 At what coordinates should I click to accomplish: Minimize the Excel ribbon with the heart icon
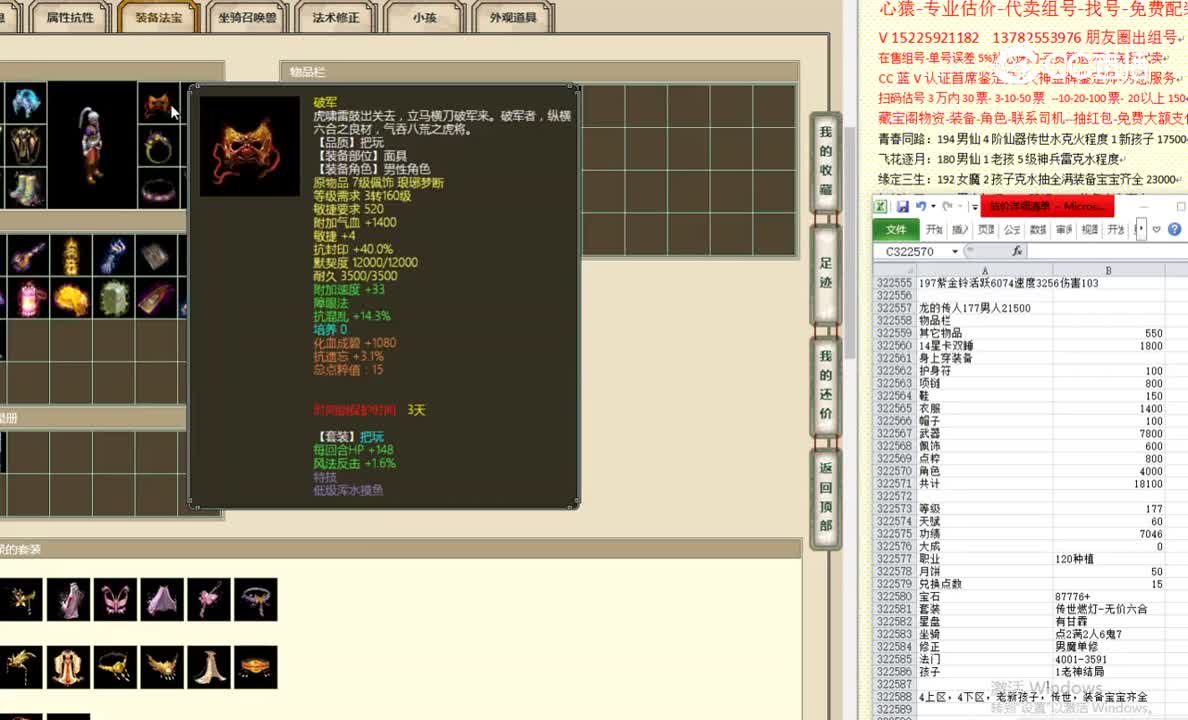(x=1156, y=229)
